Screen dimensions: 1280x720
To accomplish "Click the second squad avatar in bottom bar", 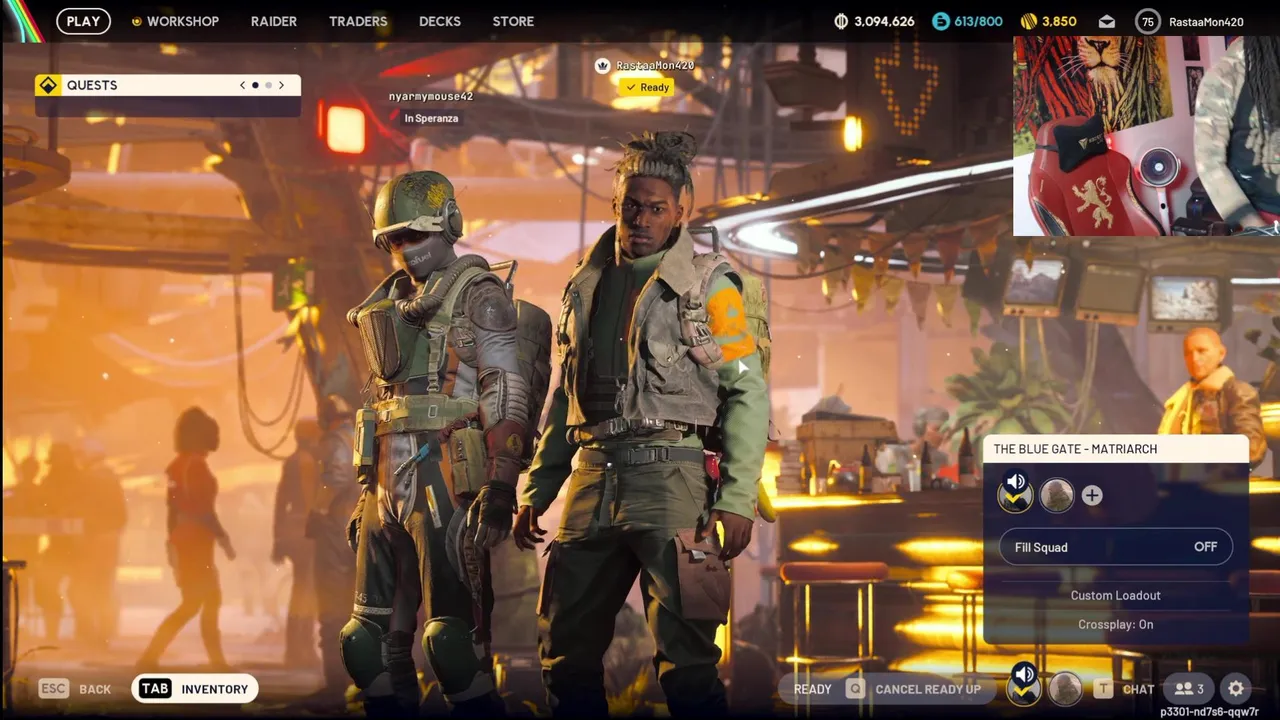I will click(x=1066, y=688).
